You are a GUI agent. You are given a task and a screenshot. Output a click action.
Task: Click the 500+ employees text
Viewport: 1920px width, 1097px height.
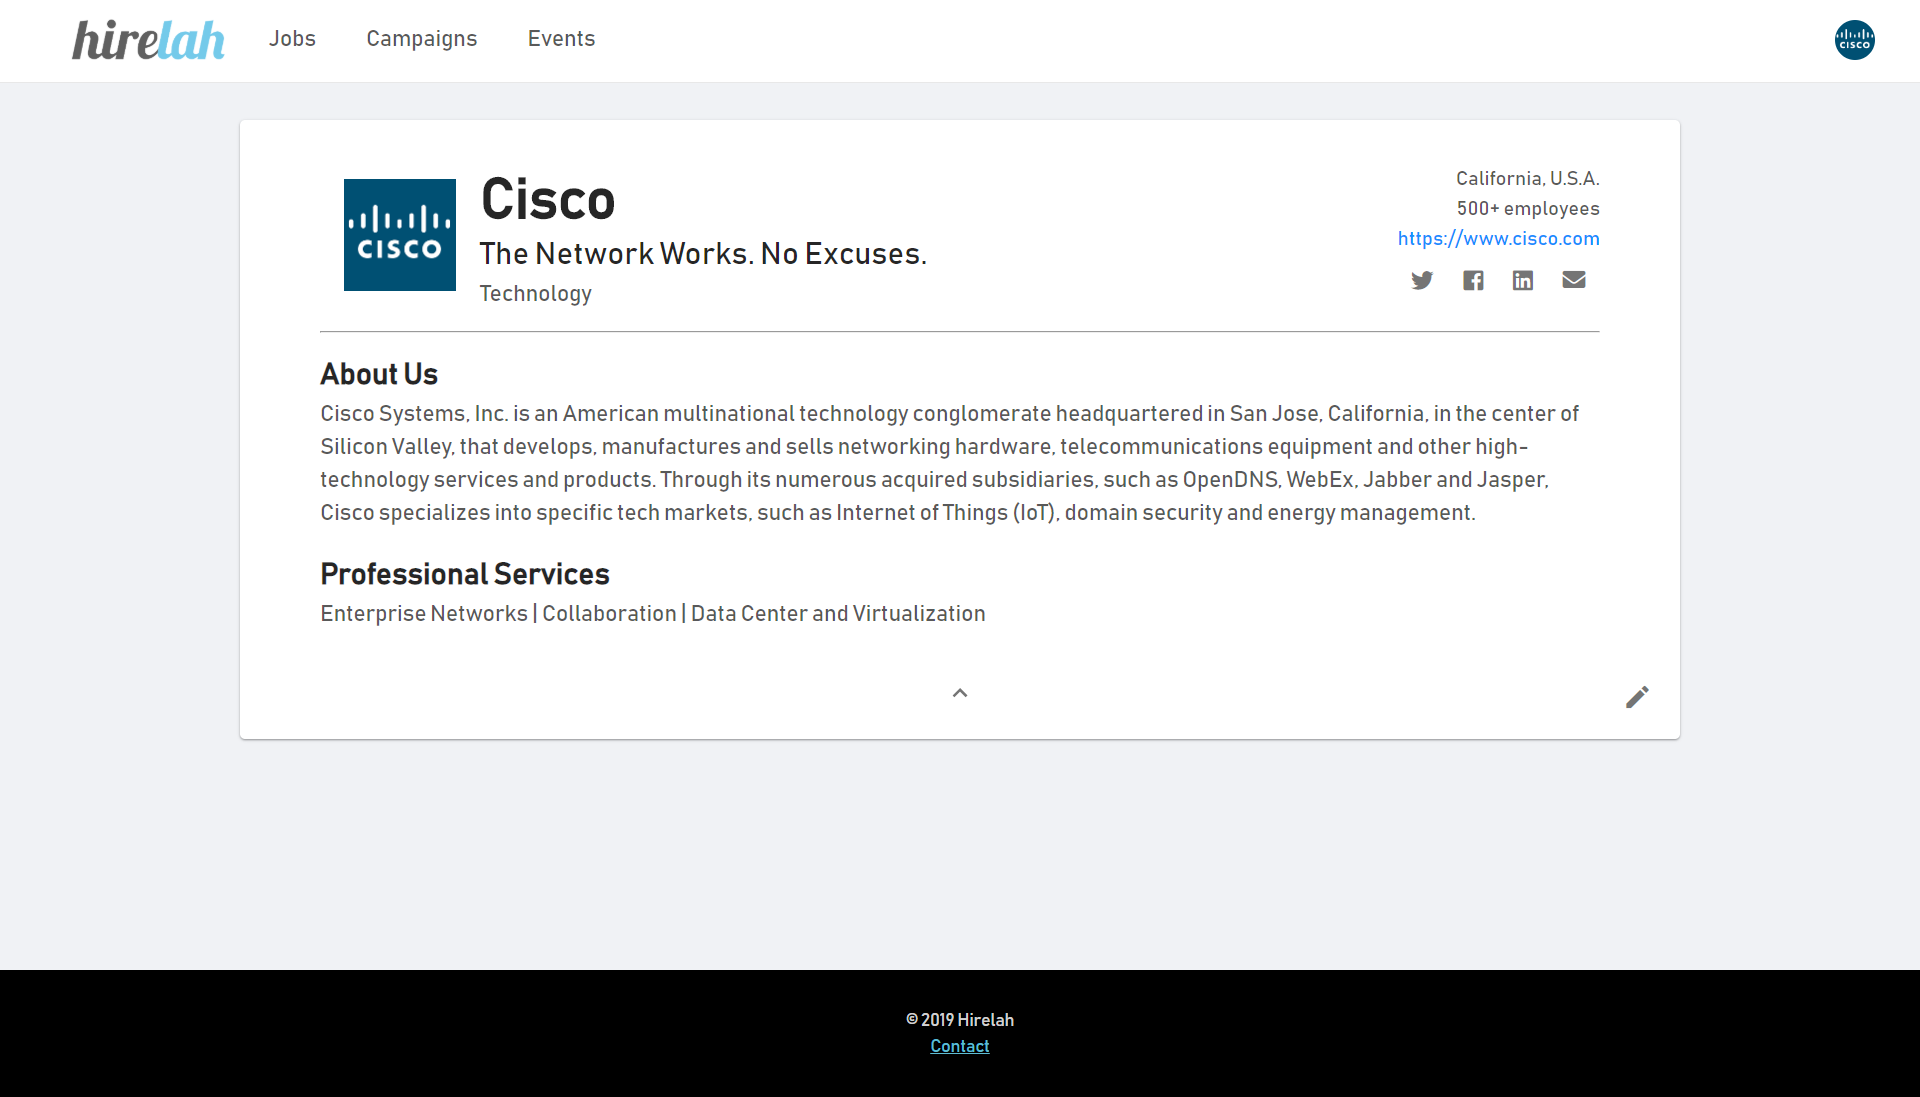pos(1527,209)
